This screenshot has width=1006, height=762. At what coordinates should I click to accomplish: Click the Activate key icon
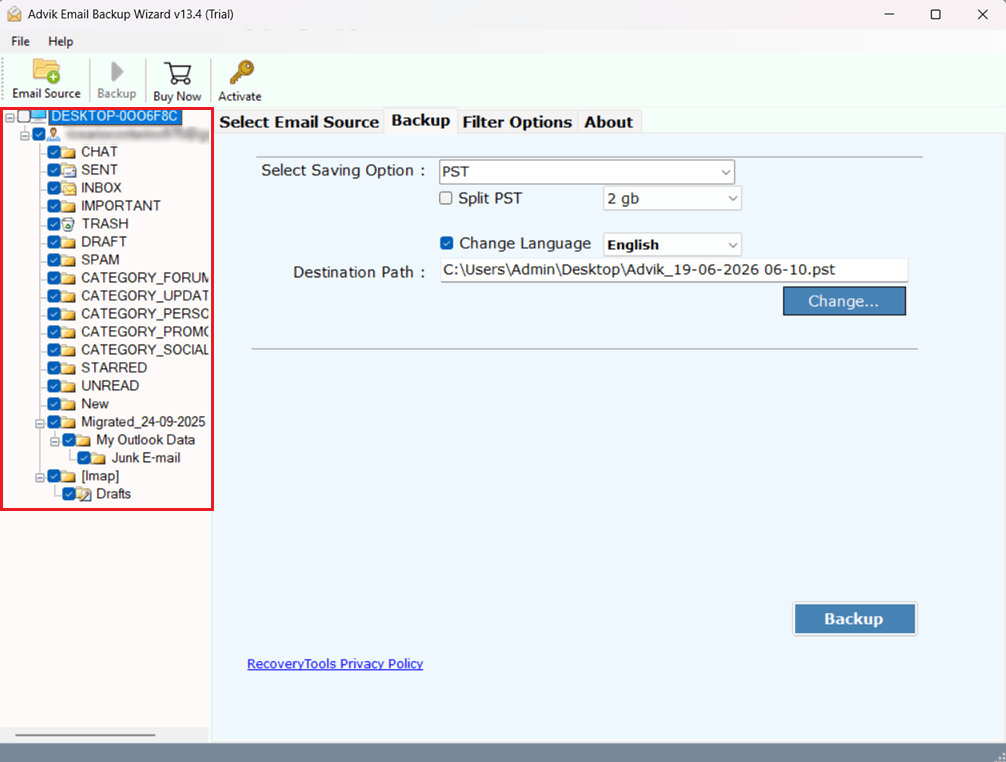242,72
